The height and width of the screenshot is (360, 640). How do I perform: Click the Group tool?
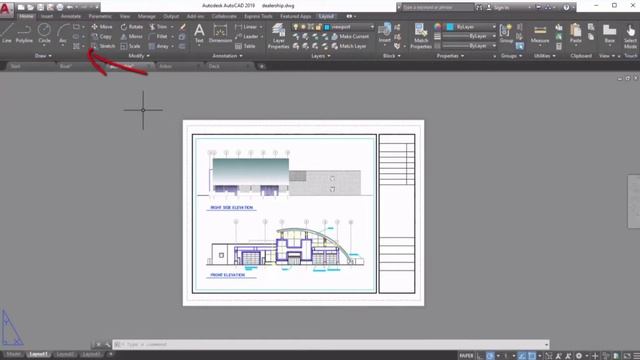click(x=506, y=33)
